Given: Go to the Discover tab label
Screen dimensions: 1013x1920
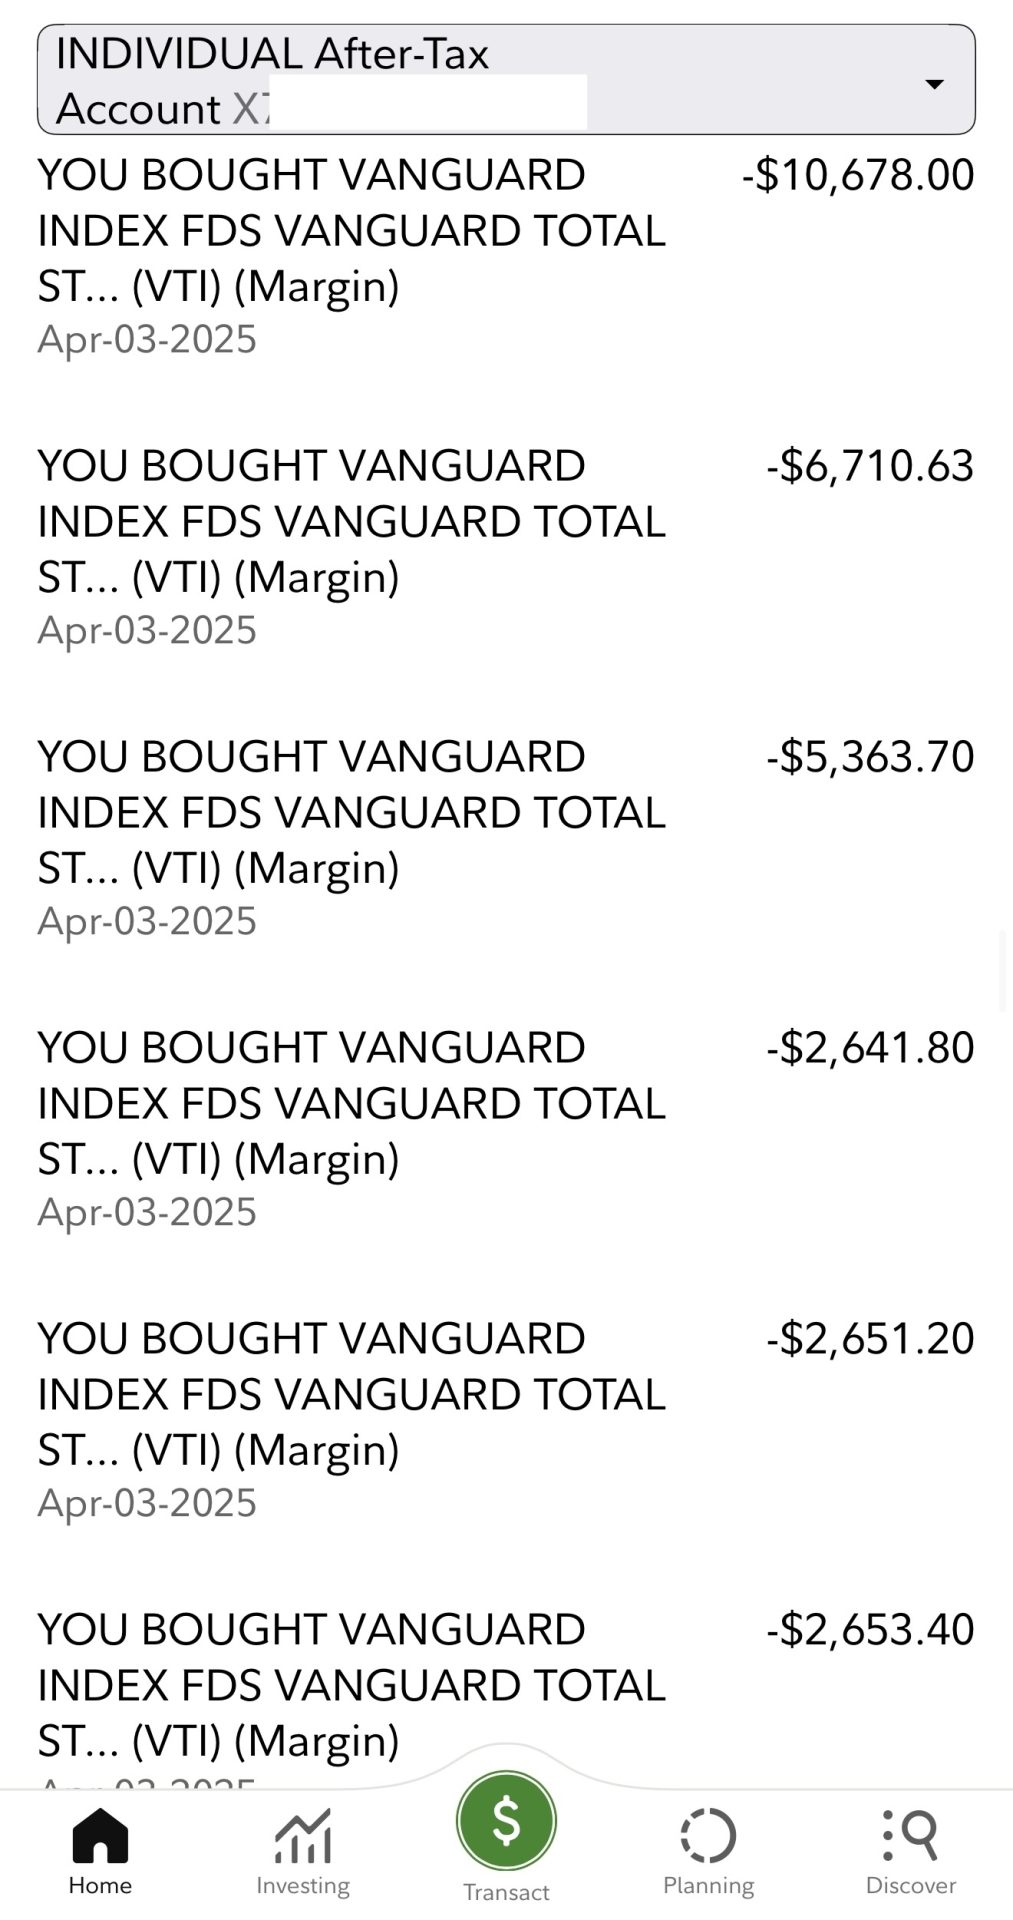Looking at the screenshot, I should pos(911,1886).
